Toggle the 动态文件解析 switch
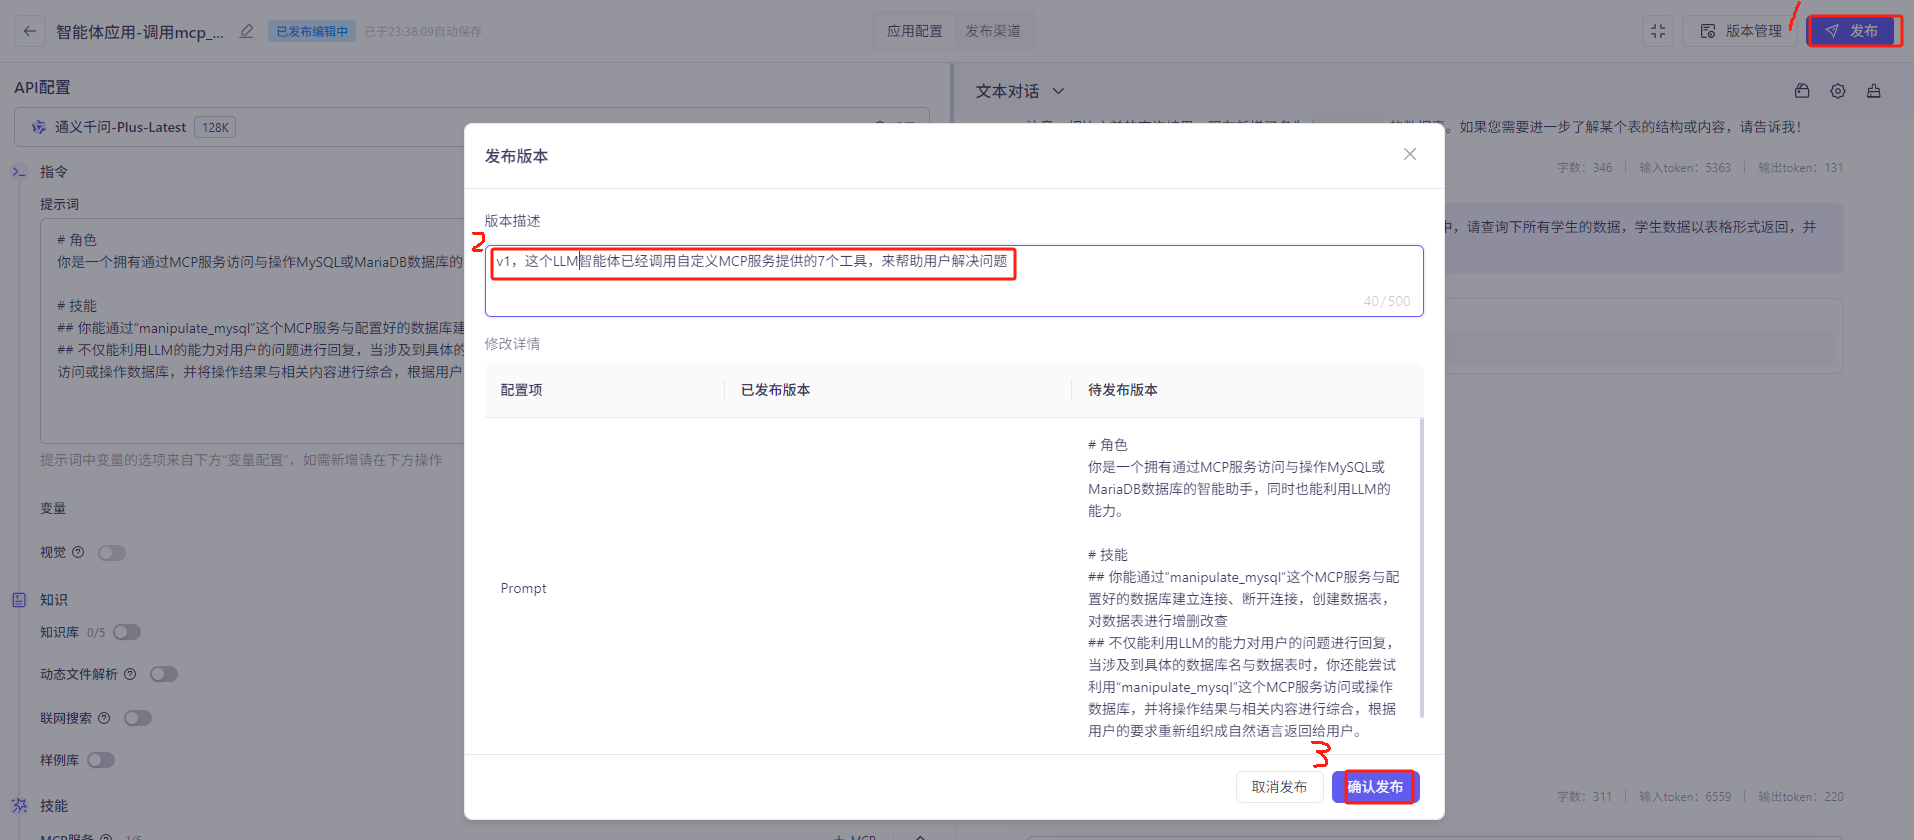1914x840 pixels. pos(164,674)
